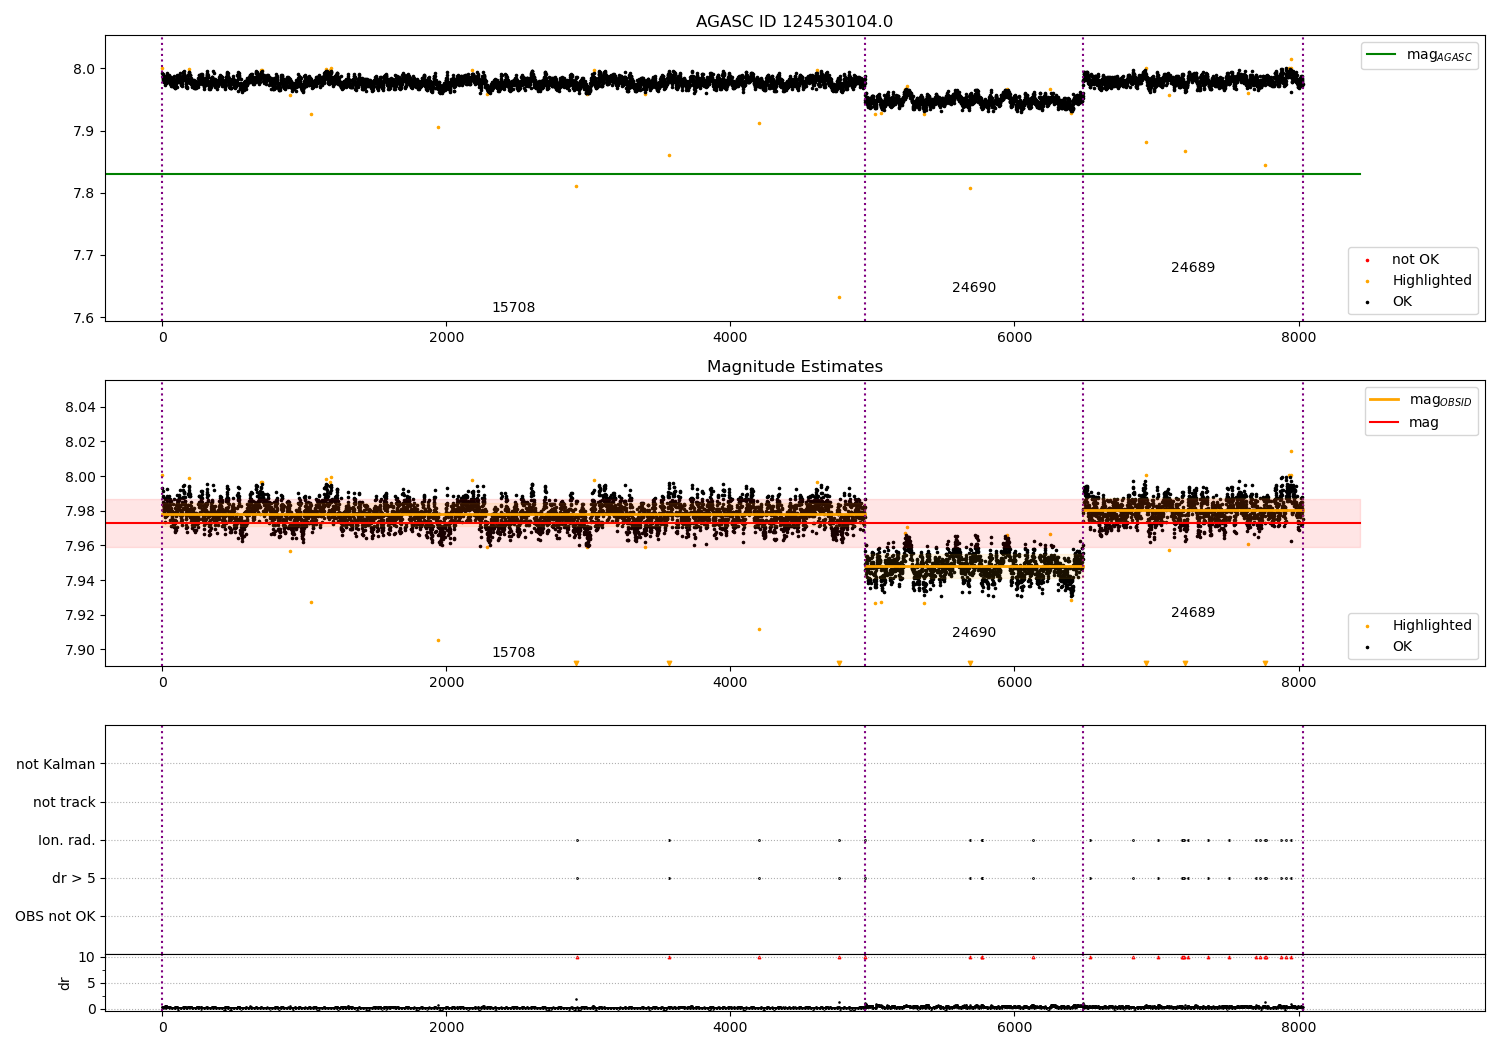Select the mag AGASC legend entry in top plot
The image size is (1500, 1050).
(1419, 56)
